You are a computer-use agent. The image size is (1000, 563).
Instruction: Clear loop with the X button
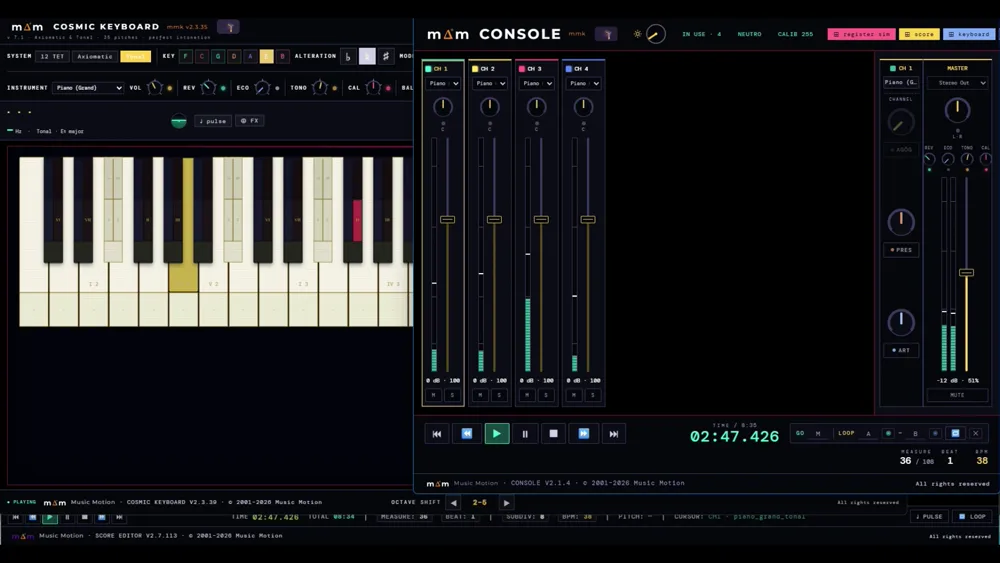pyautogui.click(x=976, y=433)
